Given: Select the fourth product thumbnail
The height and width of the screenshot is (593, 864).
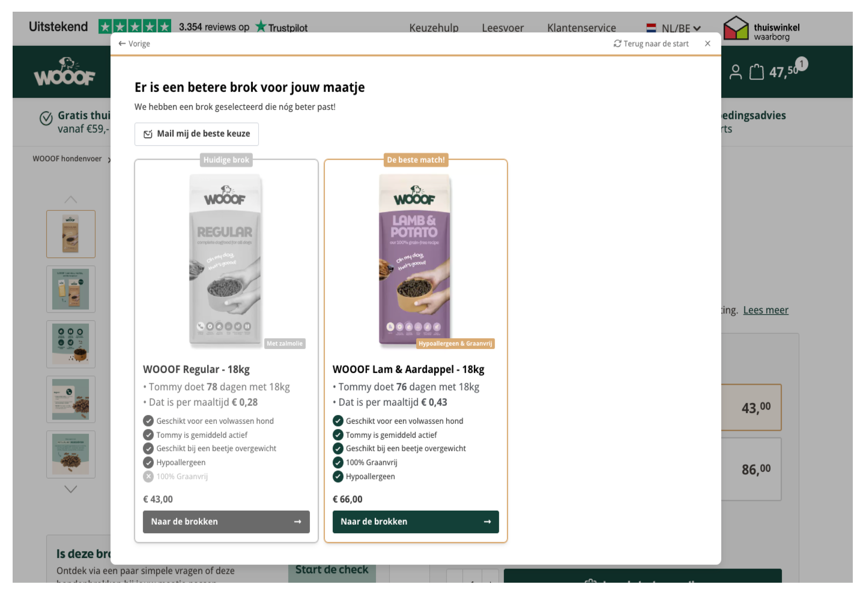Looking at the screenshot, I should (x=71, y=399).
